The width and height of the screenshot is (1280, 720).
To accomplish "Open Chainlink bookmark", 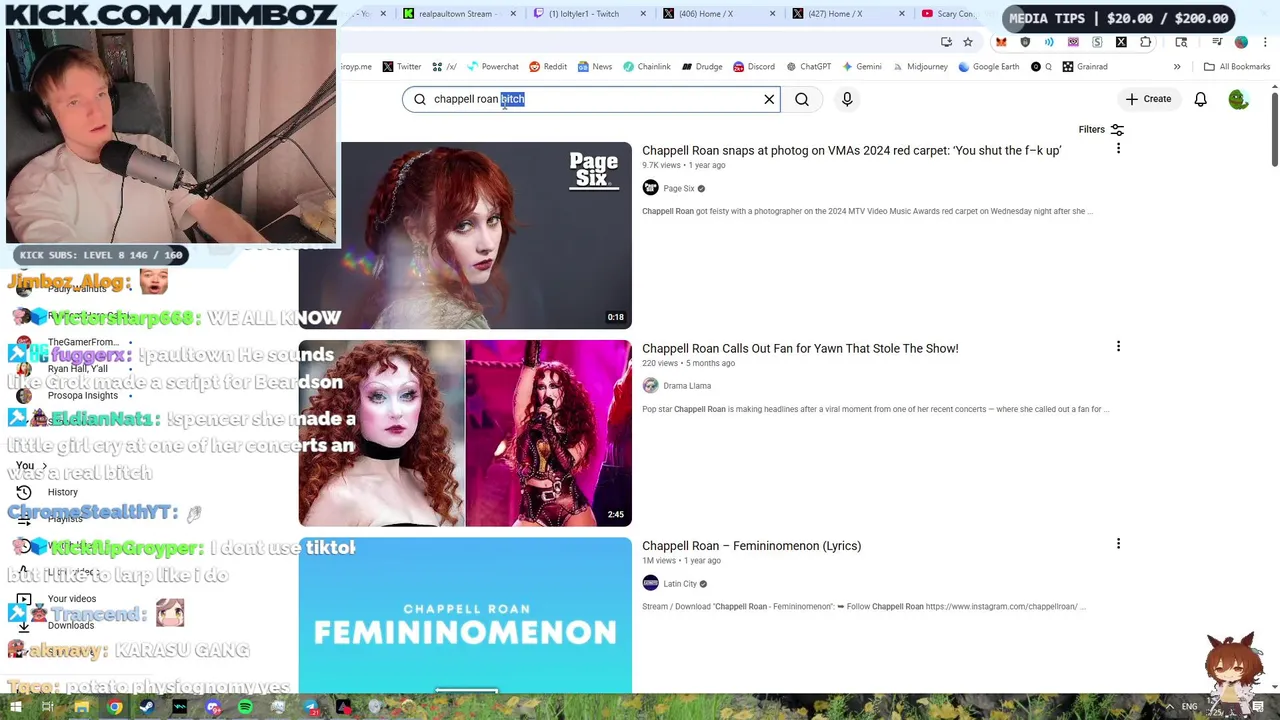I will click(x=647, y=67).
